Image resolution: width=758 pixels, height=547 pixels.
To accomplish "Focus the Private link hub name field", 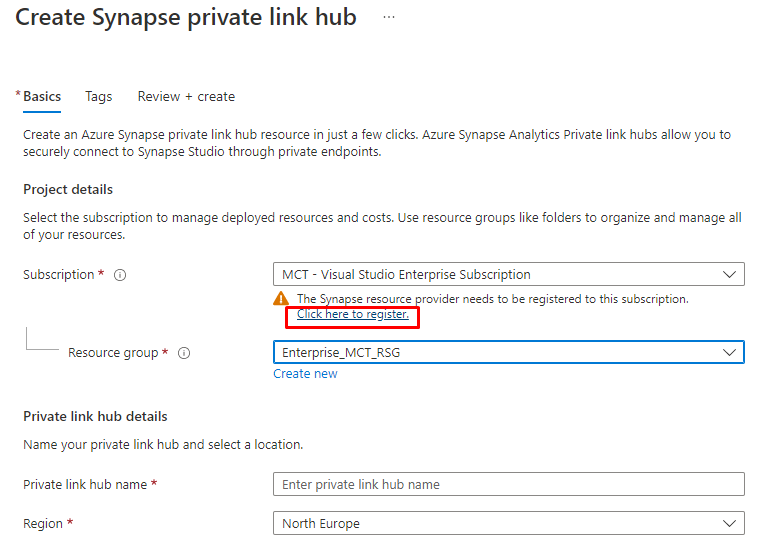I will (508, 484).
